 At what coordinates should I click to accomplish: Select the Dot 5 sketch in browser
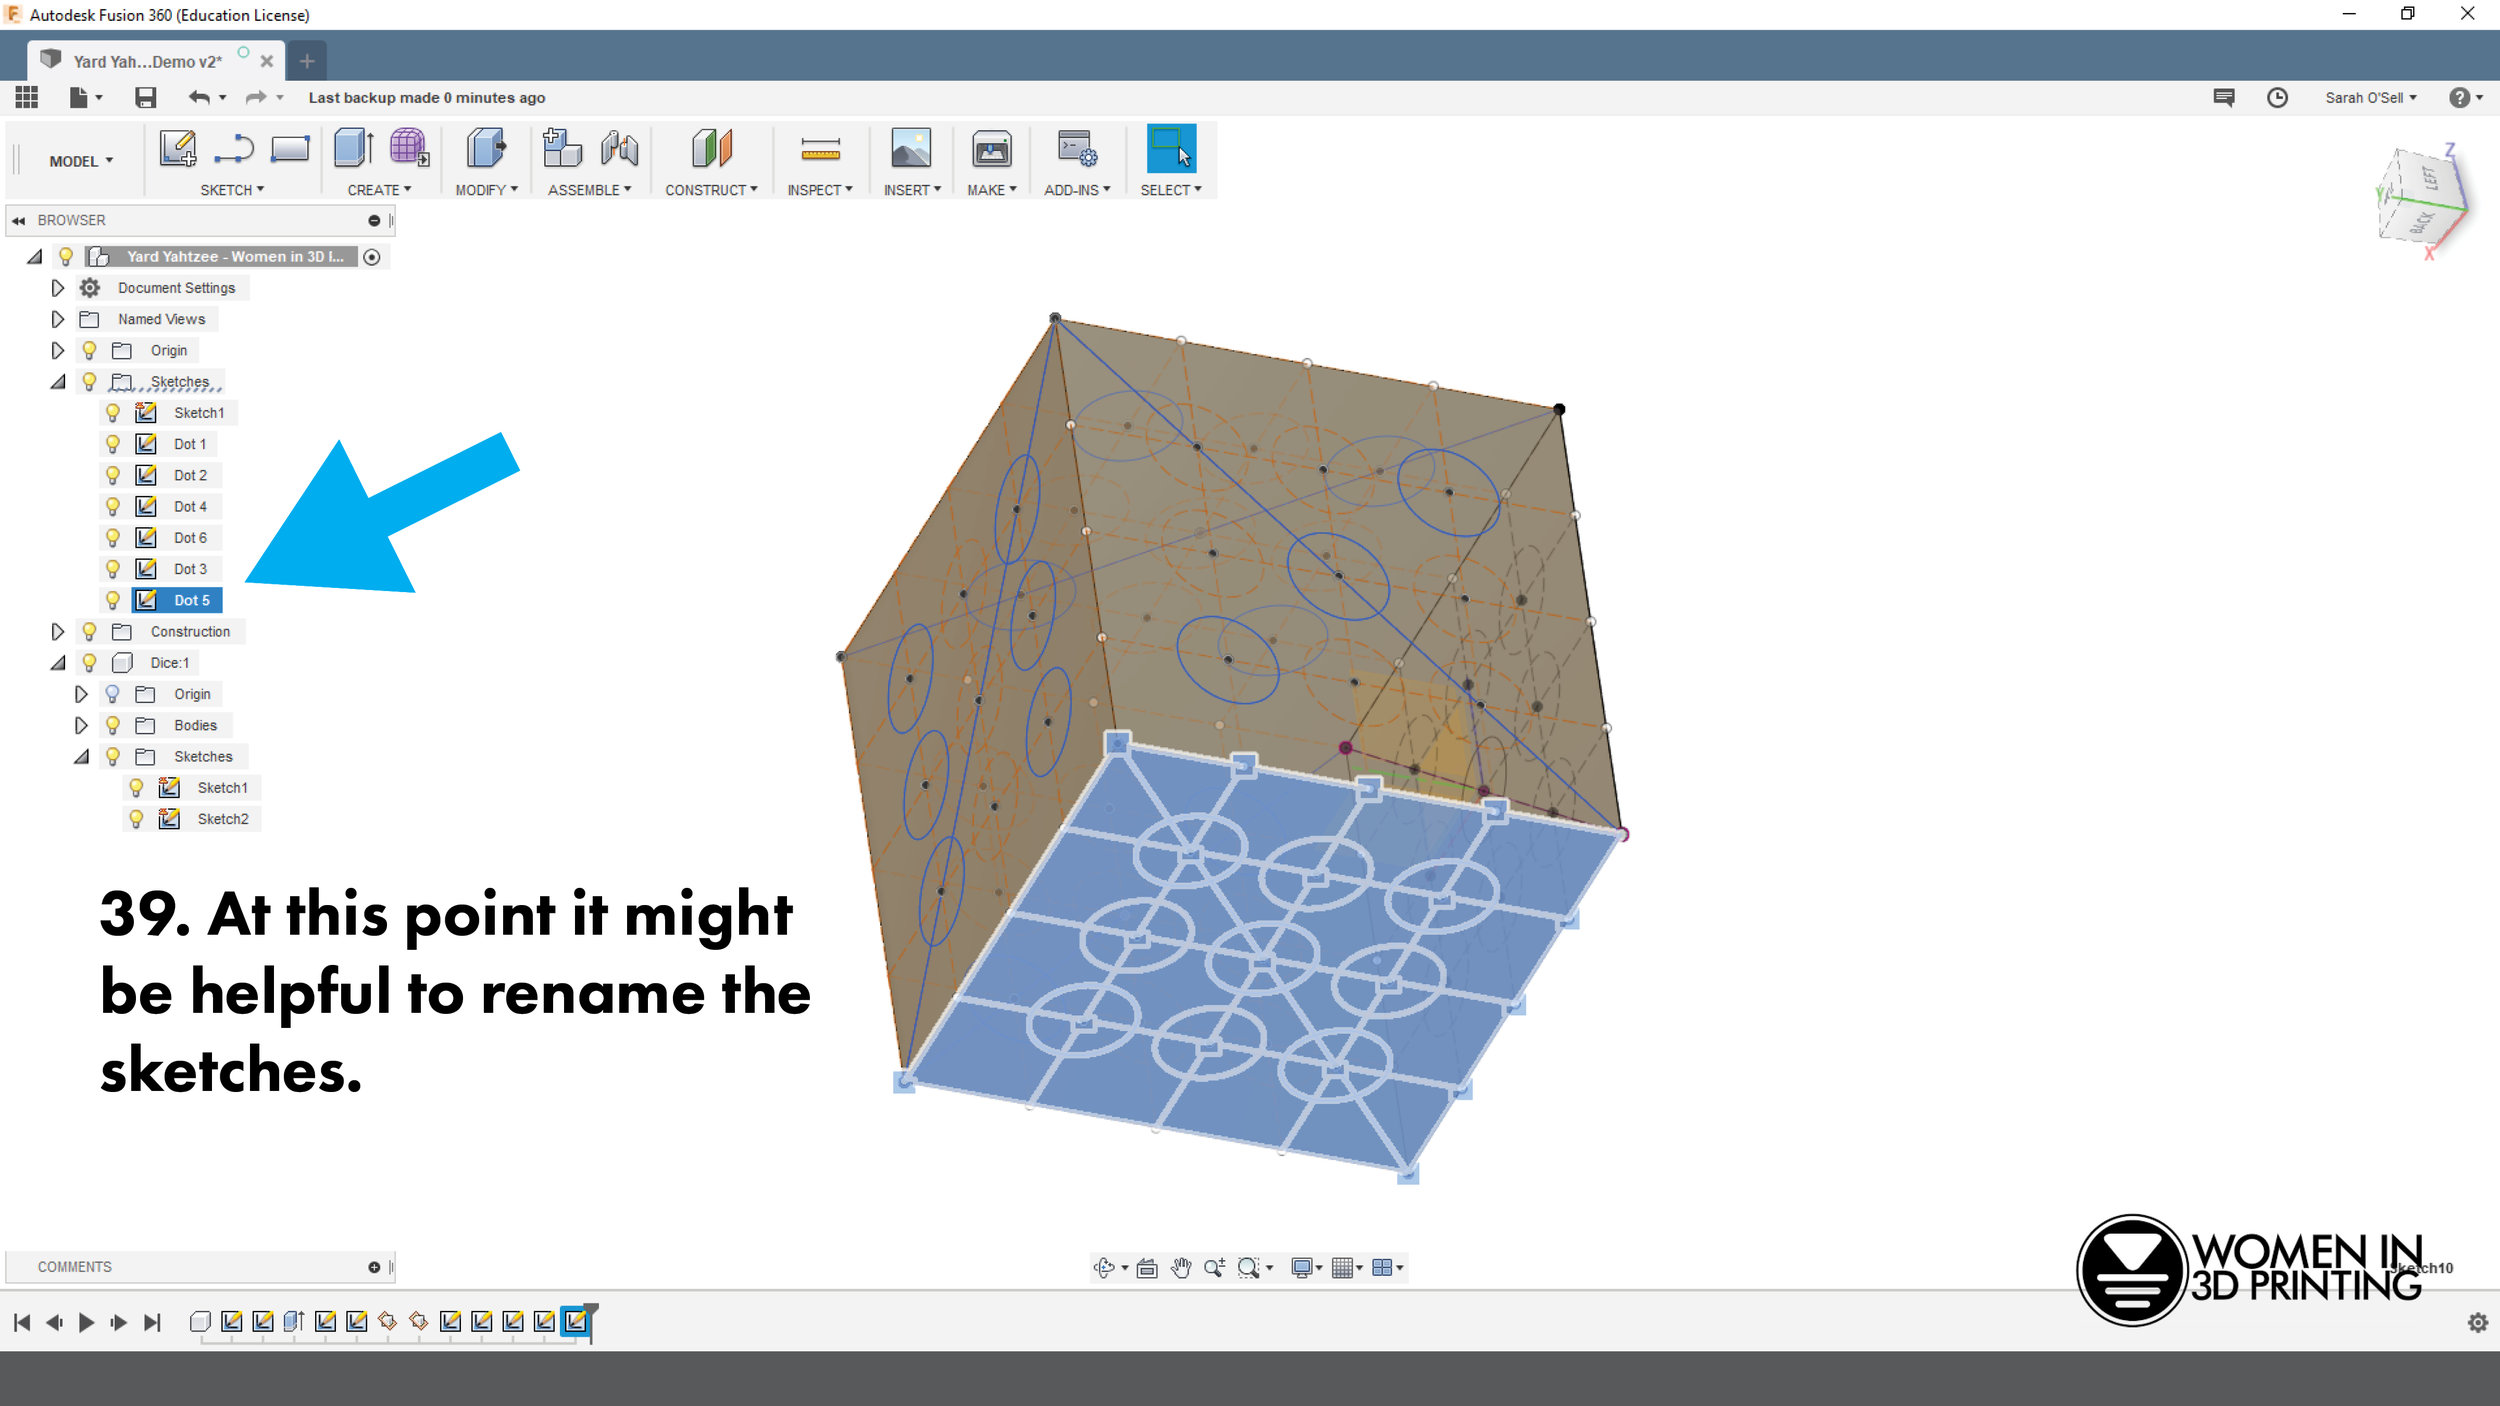tap(178, 600)
